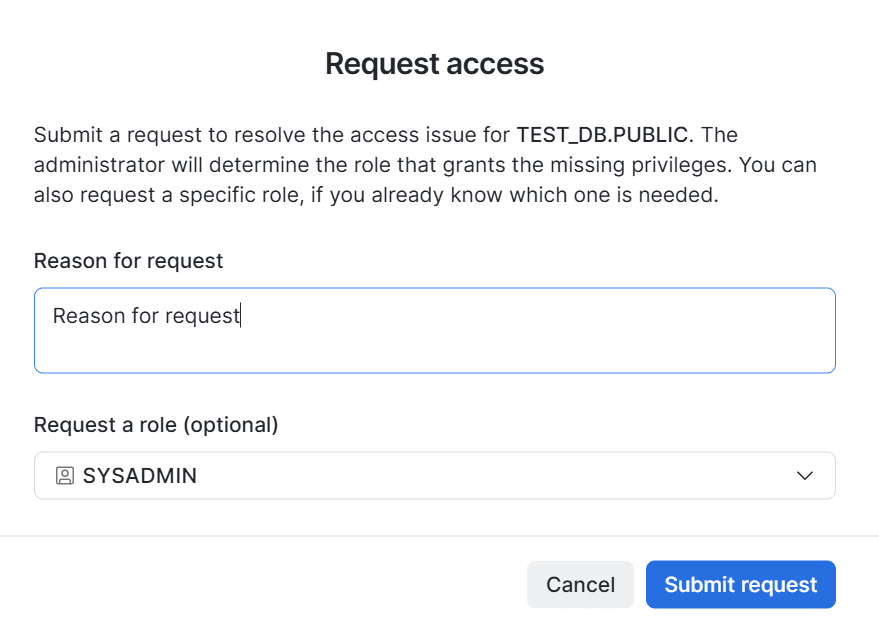The image size is (879, 631).
Task: Click the Cancel button
Action: (x=580, y=584)
